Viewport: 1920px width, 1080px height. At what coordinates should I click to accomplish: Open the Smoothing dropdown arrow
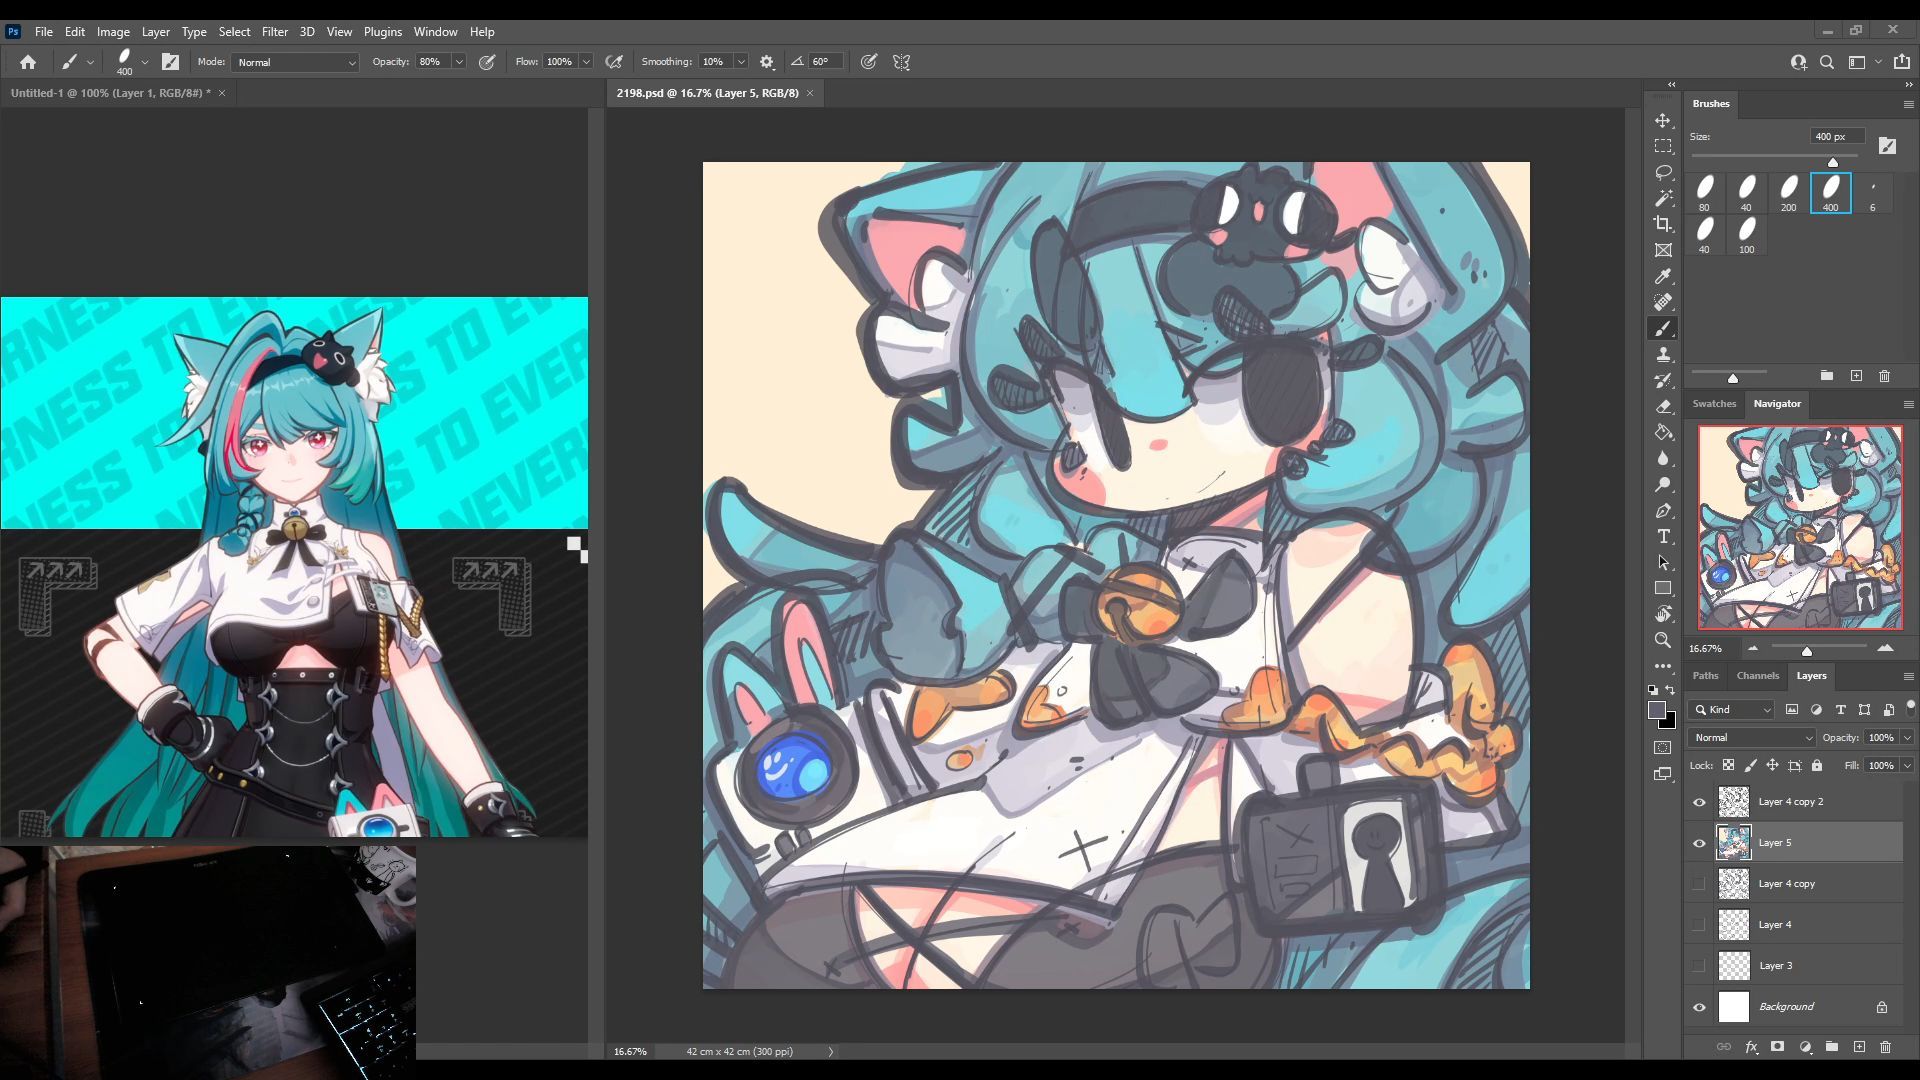741,62
